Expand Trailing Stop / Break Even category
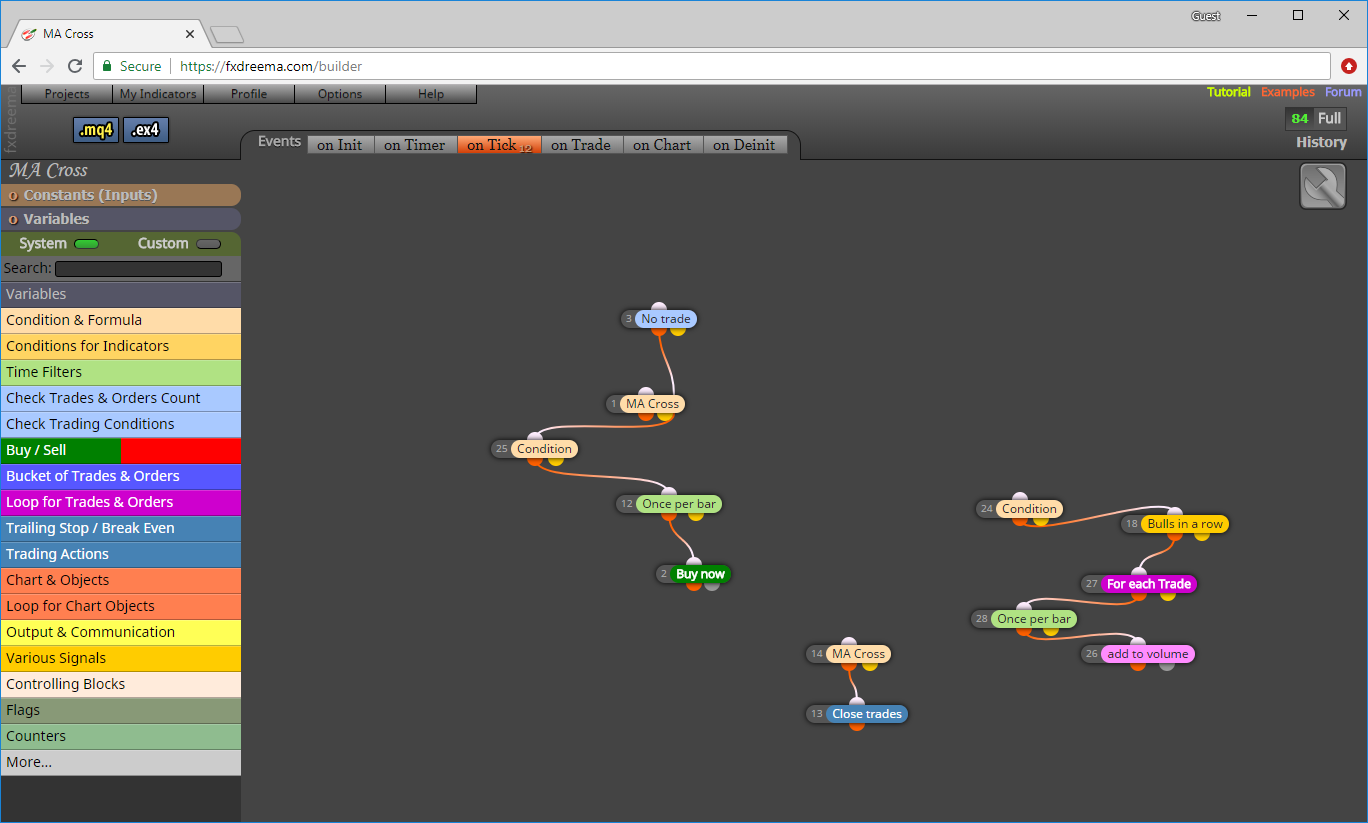 [x=120, y=528]
